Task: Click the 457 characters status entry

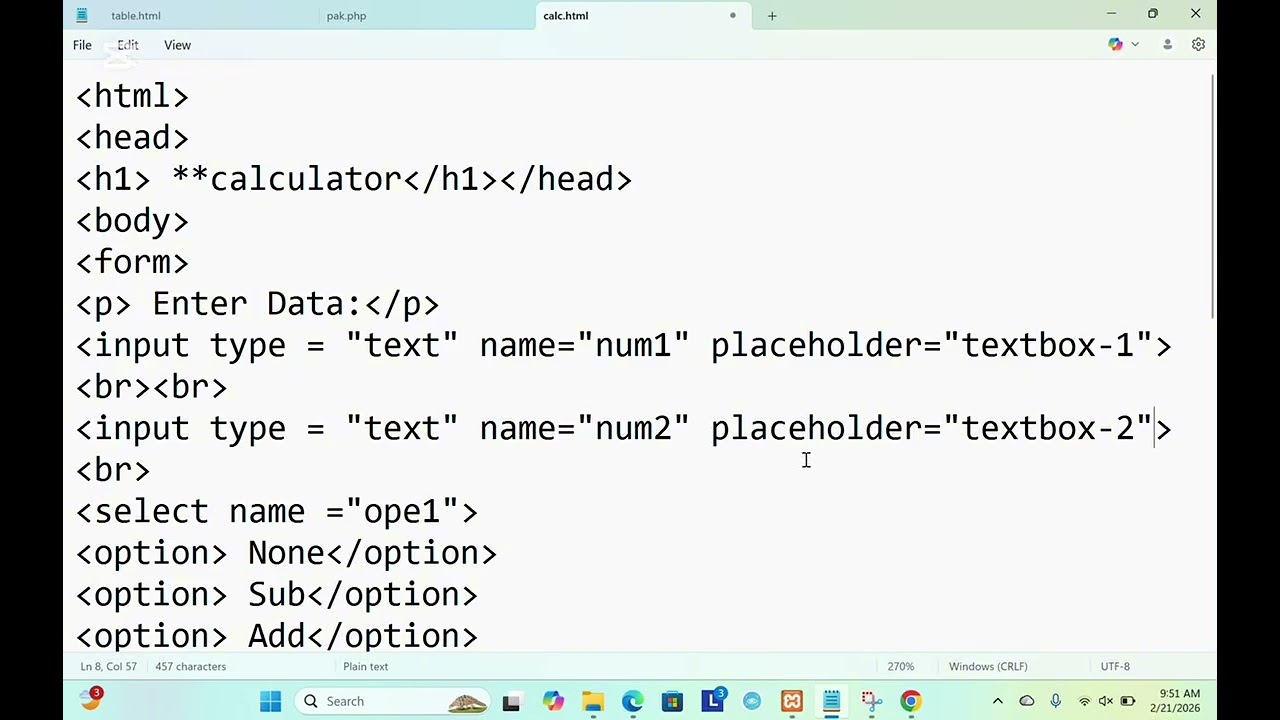Action: [190, 667]
